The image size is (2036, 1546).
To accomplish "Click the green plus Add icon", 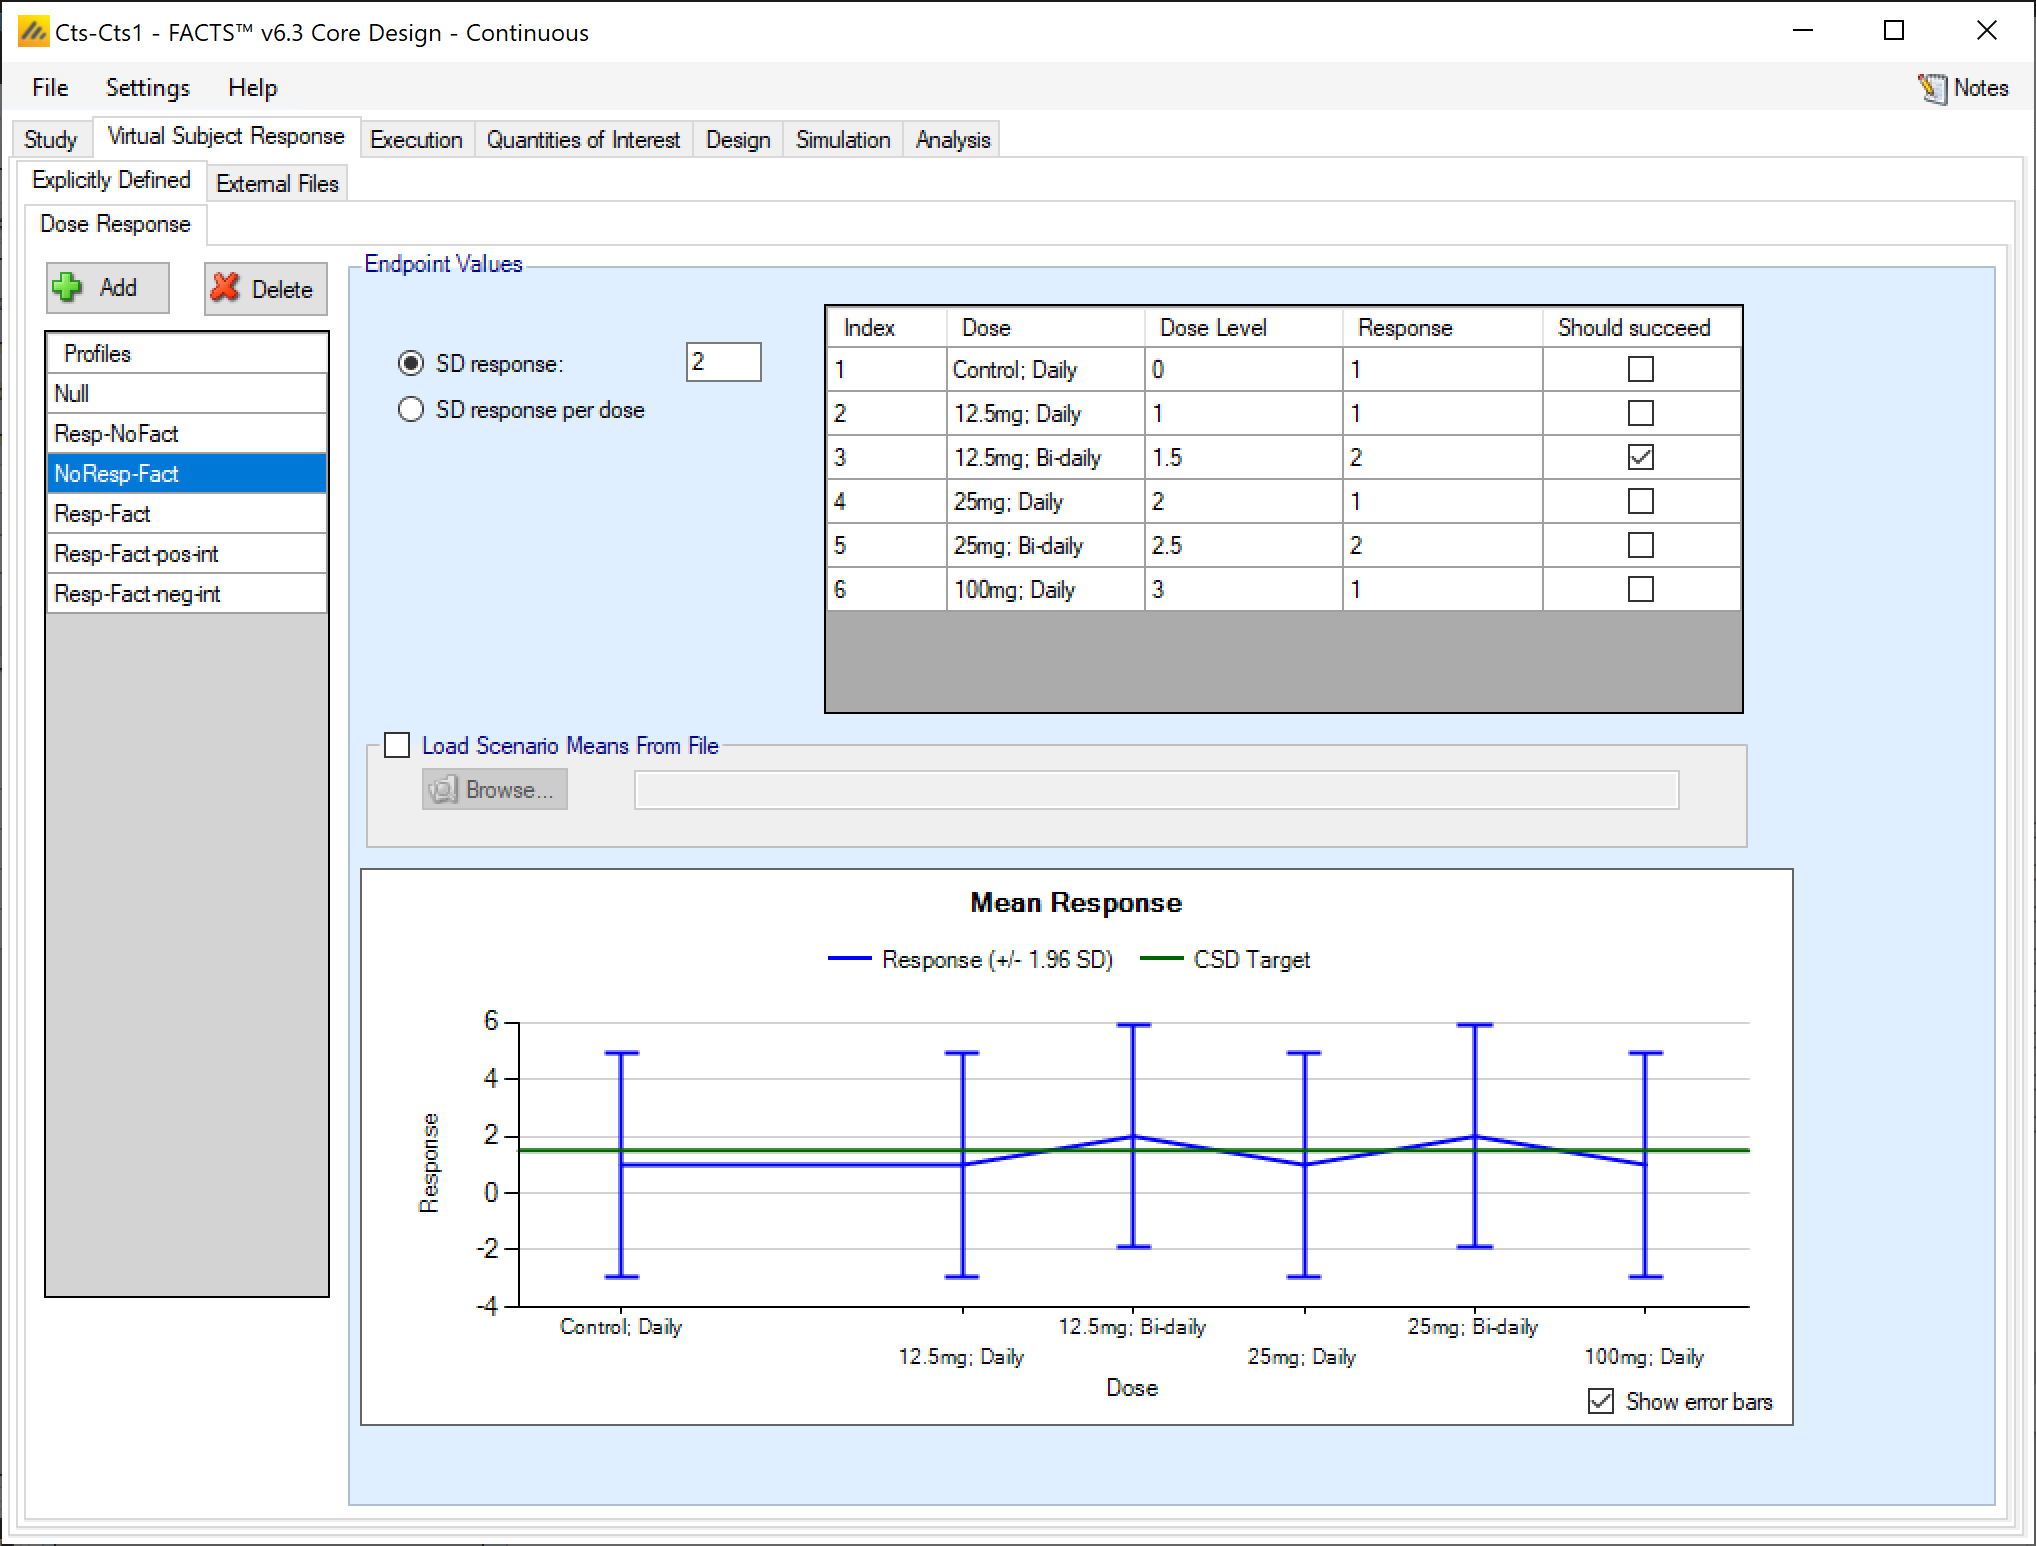I will click(x=68, y=288).
